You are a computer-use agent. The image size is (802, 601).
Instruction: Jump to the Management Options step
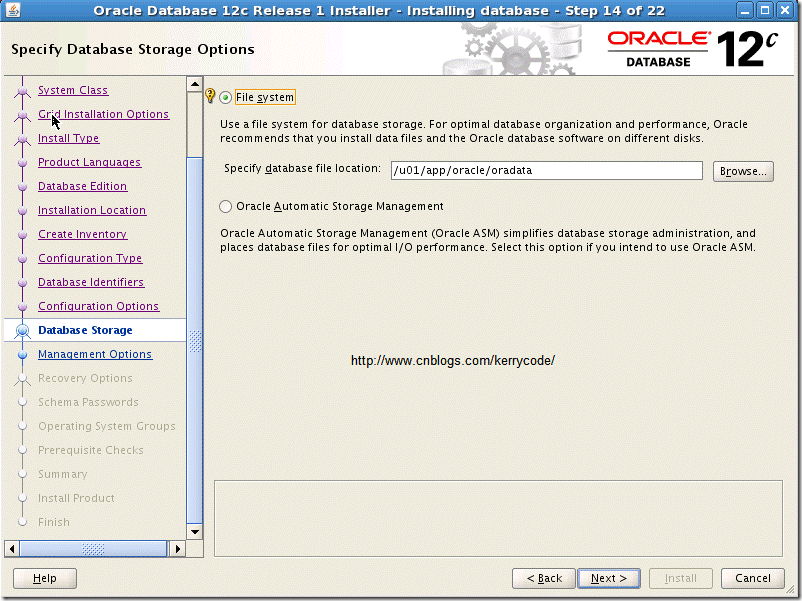coord(95,354)
